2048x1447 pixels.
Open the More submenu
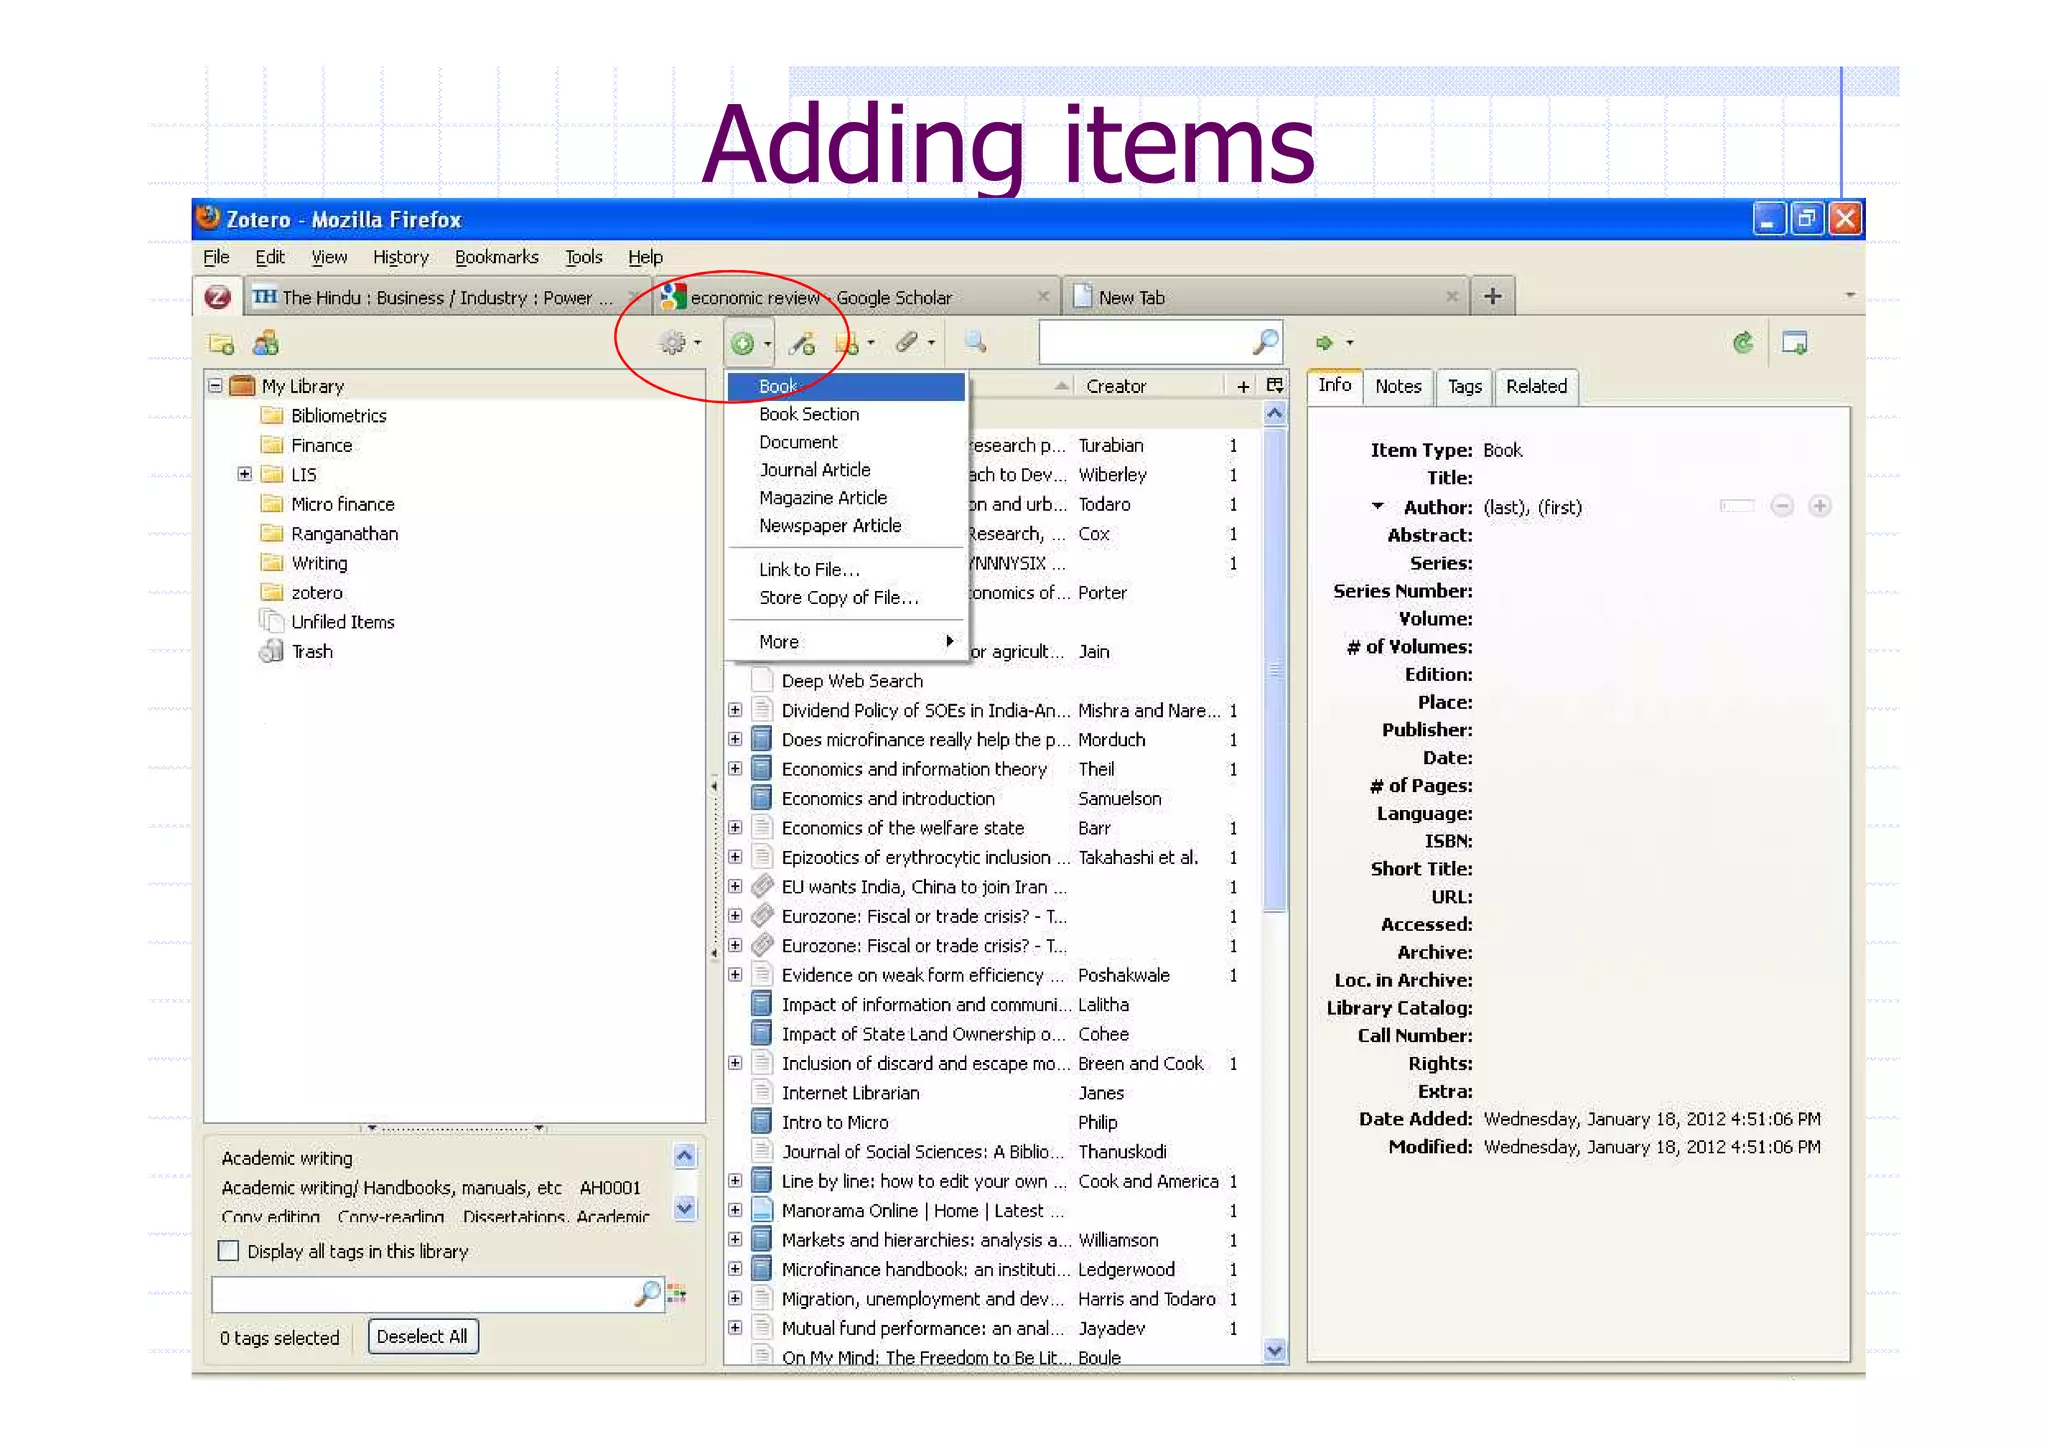[846, 641]
